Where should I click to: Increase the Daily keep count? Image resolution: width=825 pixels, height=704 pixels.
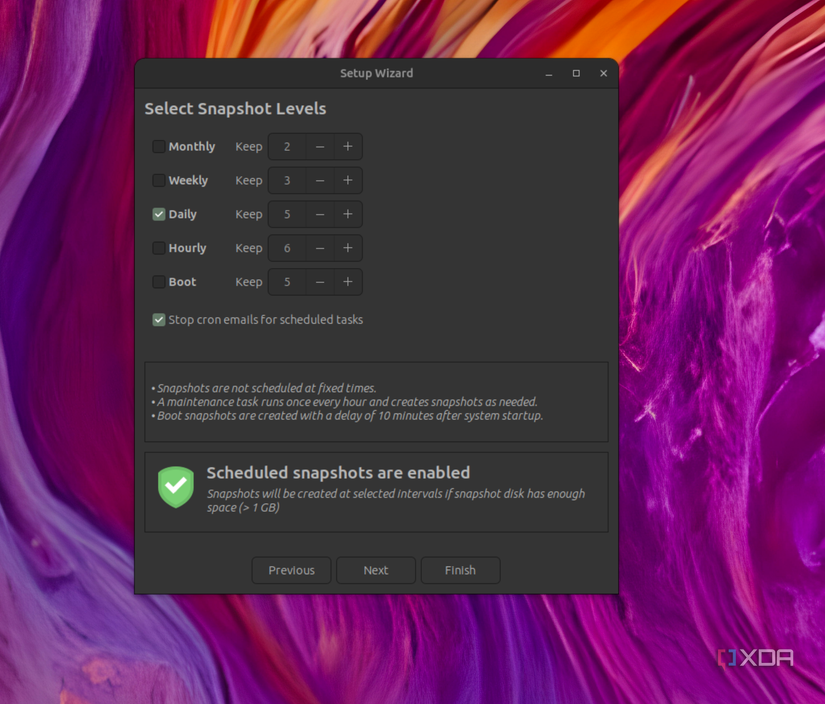348,214
